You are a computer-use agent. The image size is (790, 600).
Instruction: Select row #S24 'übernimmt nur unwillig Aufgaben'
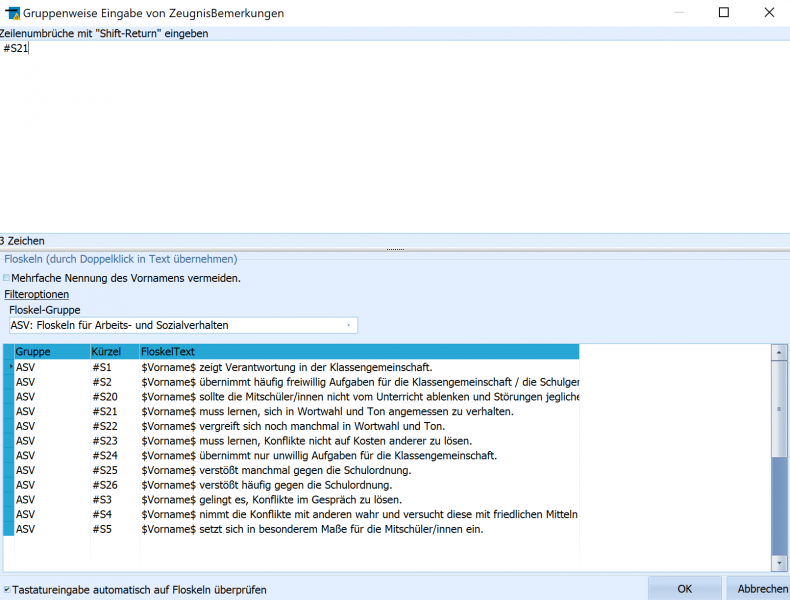[x=291, y=455]
